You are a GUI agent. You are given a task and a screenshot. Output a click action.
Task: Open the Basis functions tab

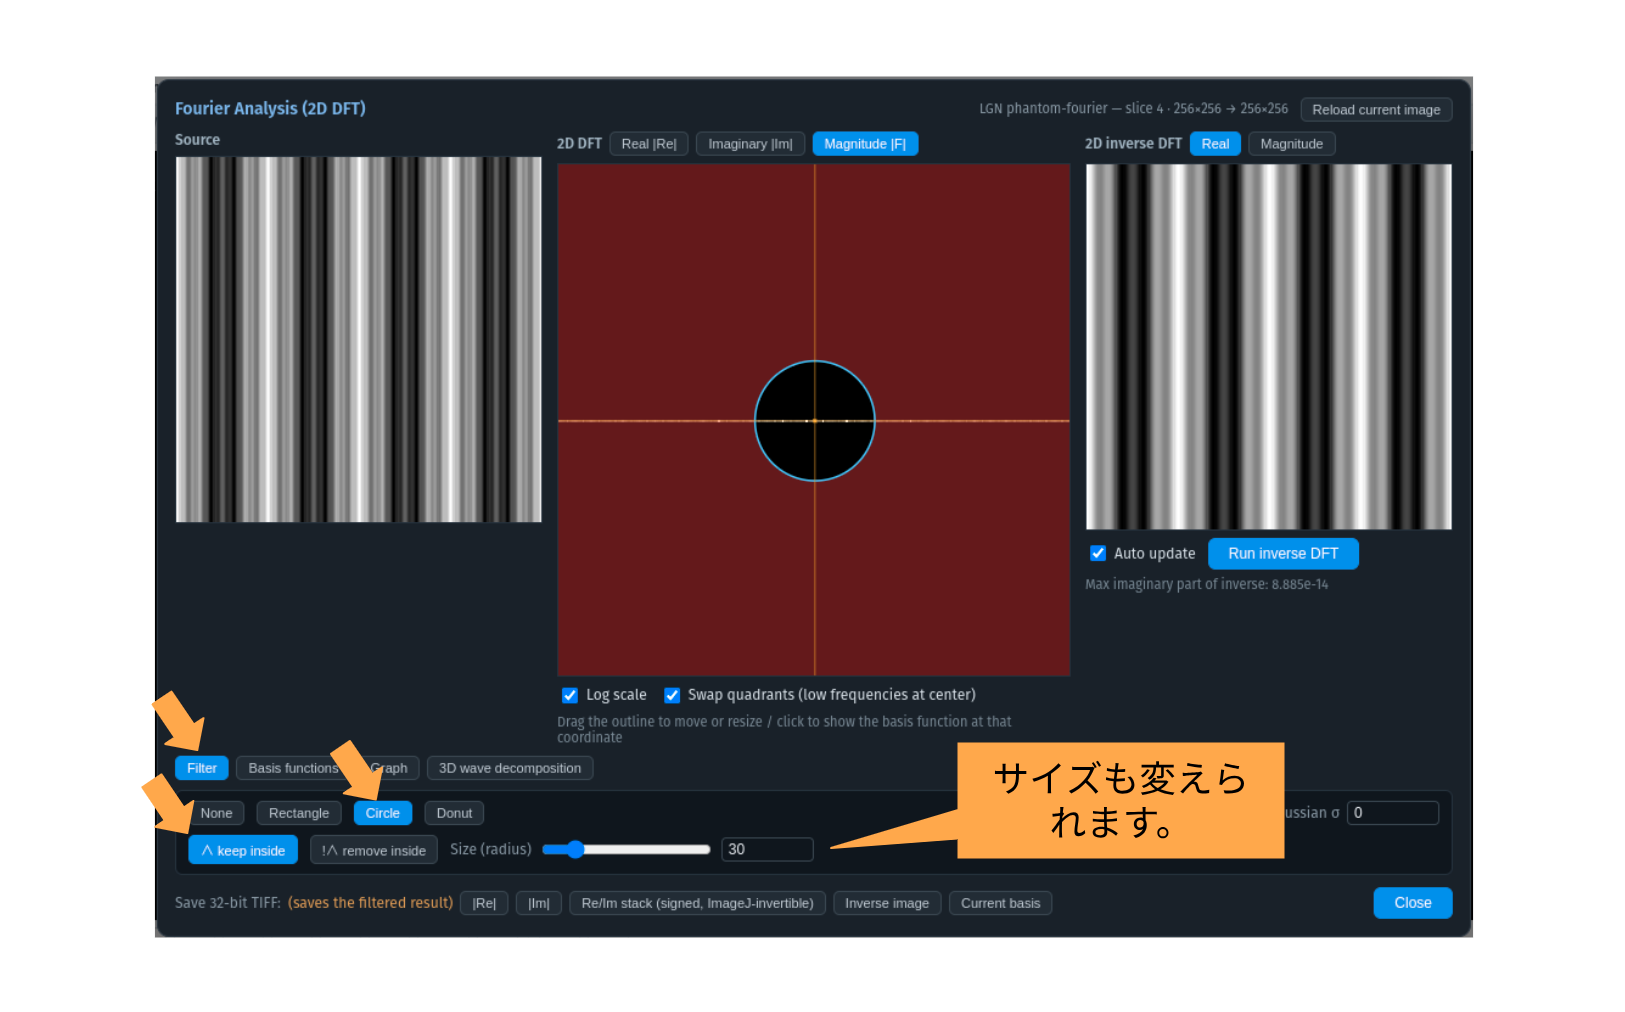293,768
